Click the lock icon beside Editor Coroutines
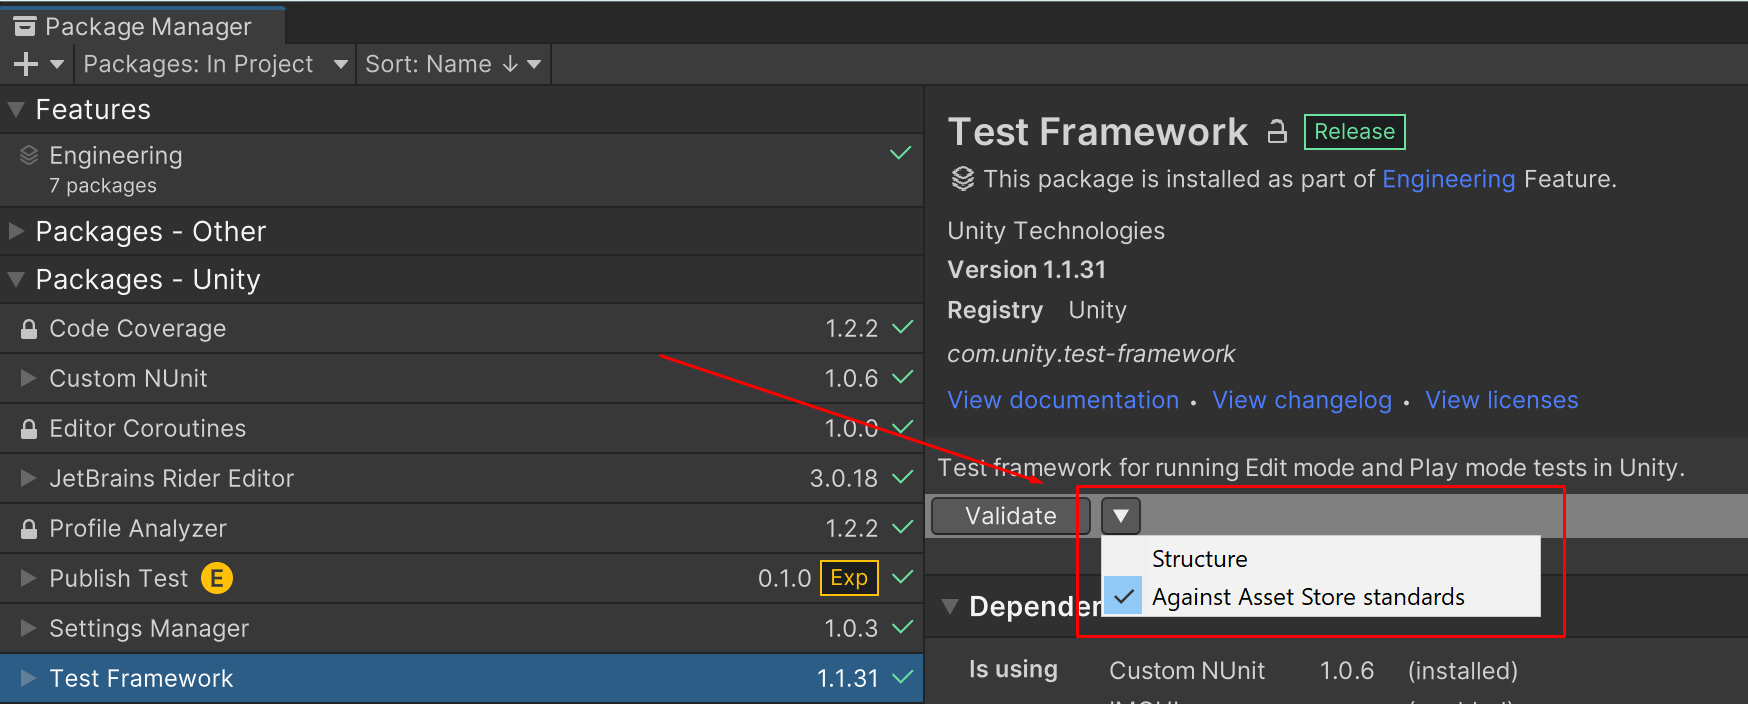Viewport: 1748px width, 704px height. point(29,429)
